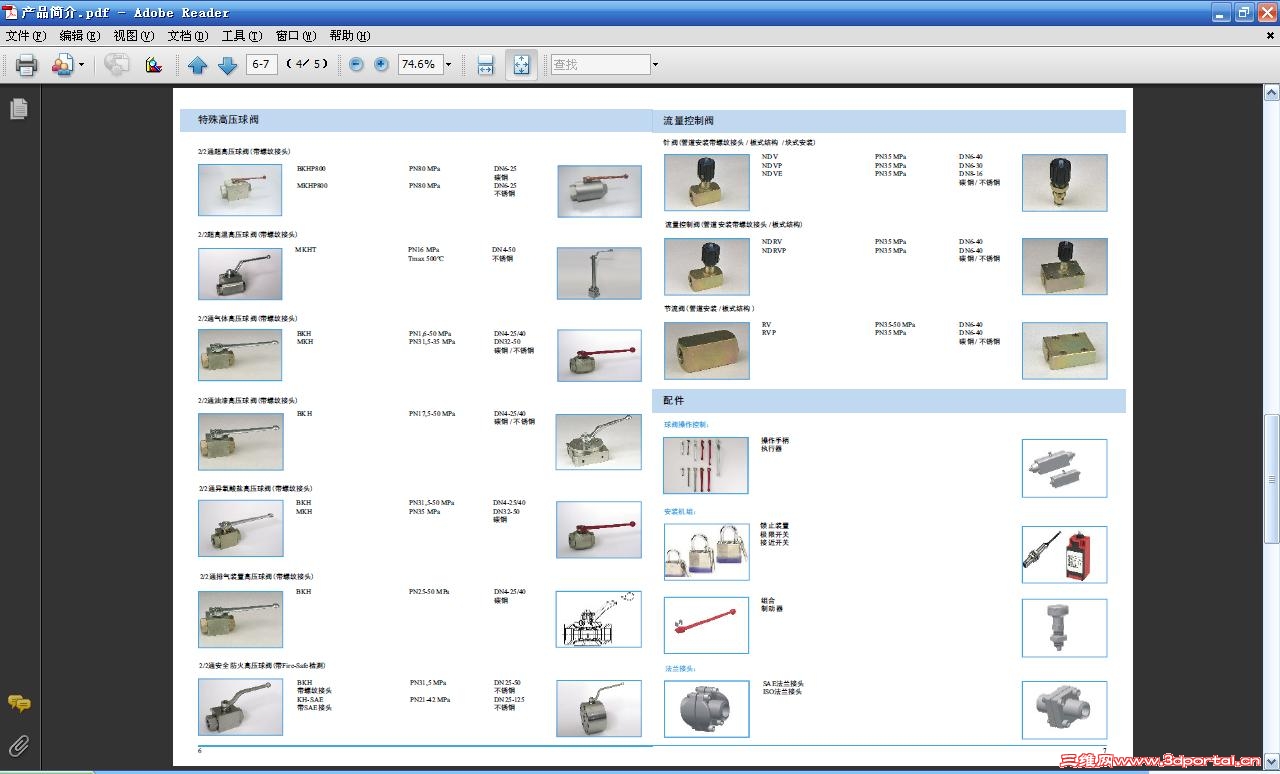Screen dimensions: 1280x774
Task: Click the SAE法兰接头 label
Action: (783, 684)
